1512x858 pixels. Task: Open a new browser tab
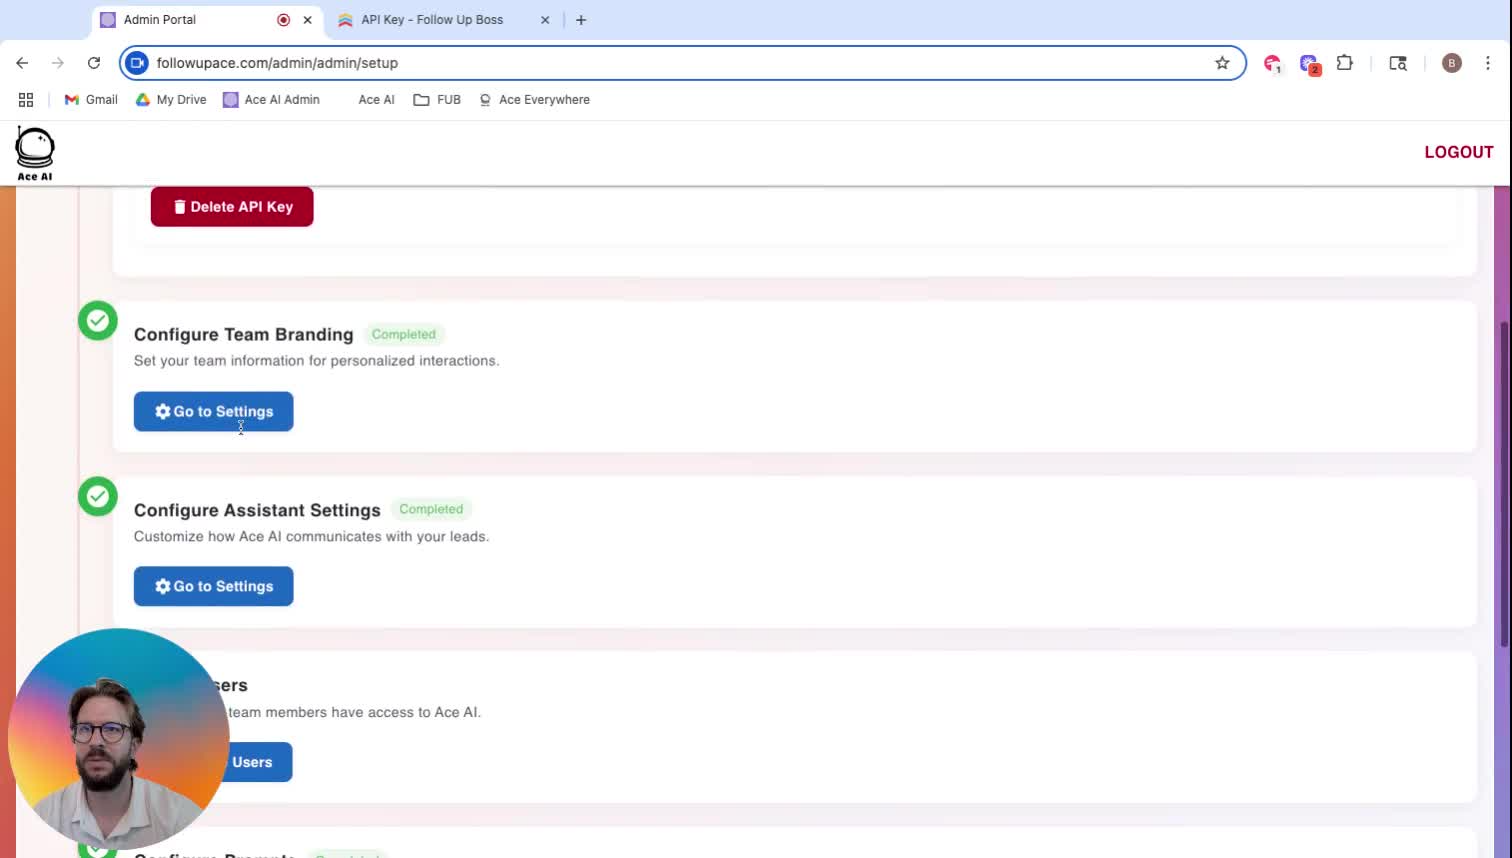pos(581,20)
